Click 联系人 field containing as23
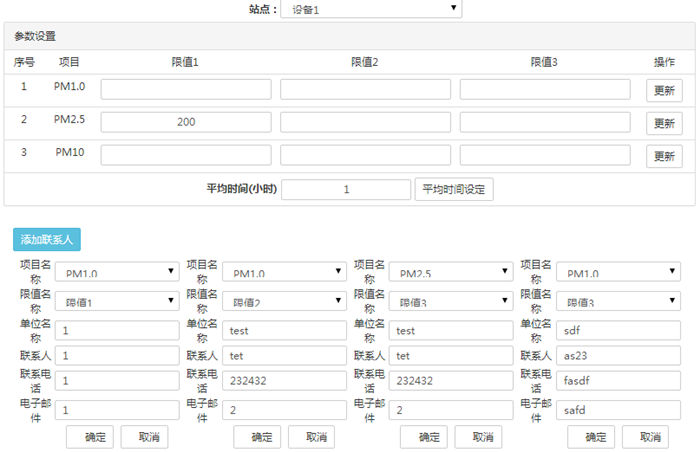Viewport: 700px width, 452px height. pos(618,356)
